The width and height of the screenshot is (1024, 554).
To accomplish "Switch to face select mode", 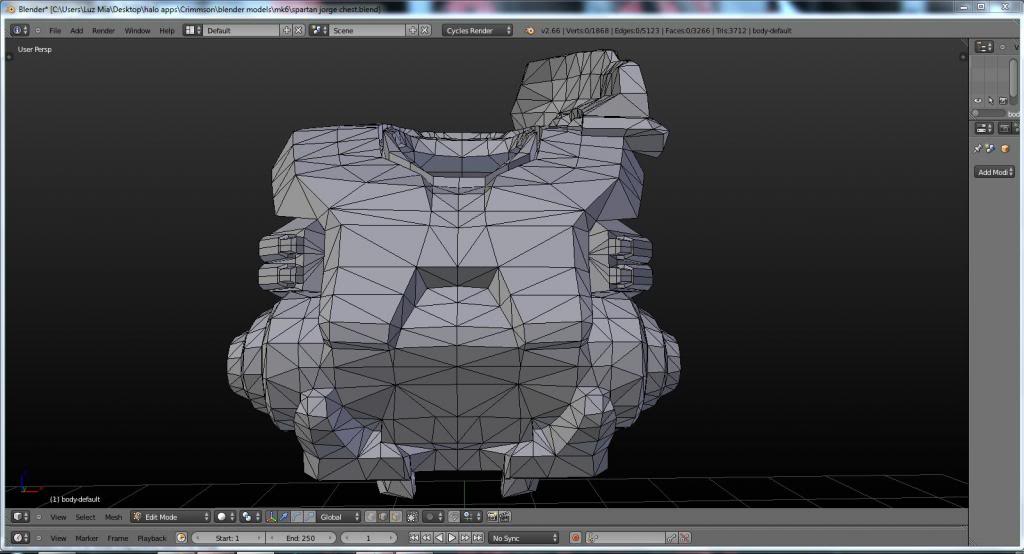I will pos(396,516).
